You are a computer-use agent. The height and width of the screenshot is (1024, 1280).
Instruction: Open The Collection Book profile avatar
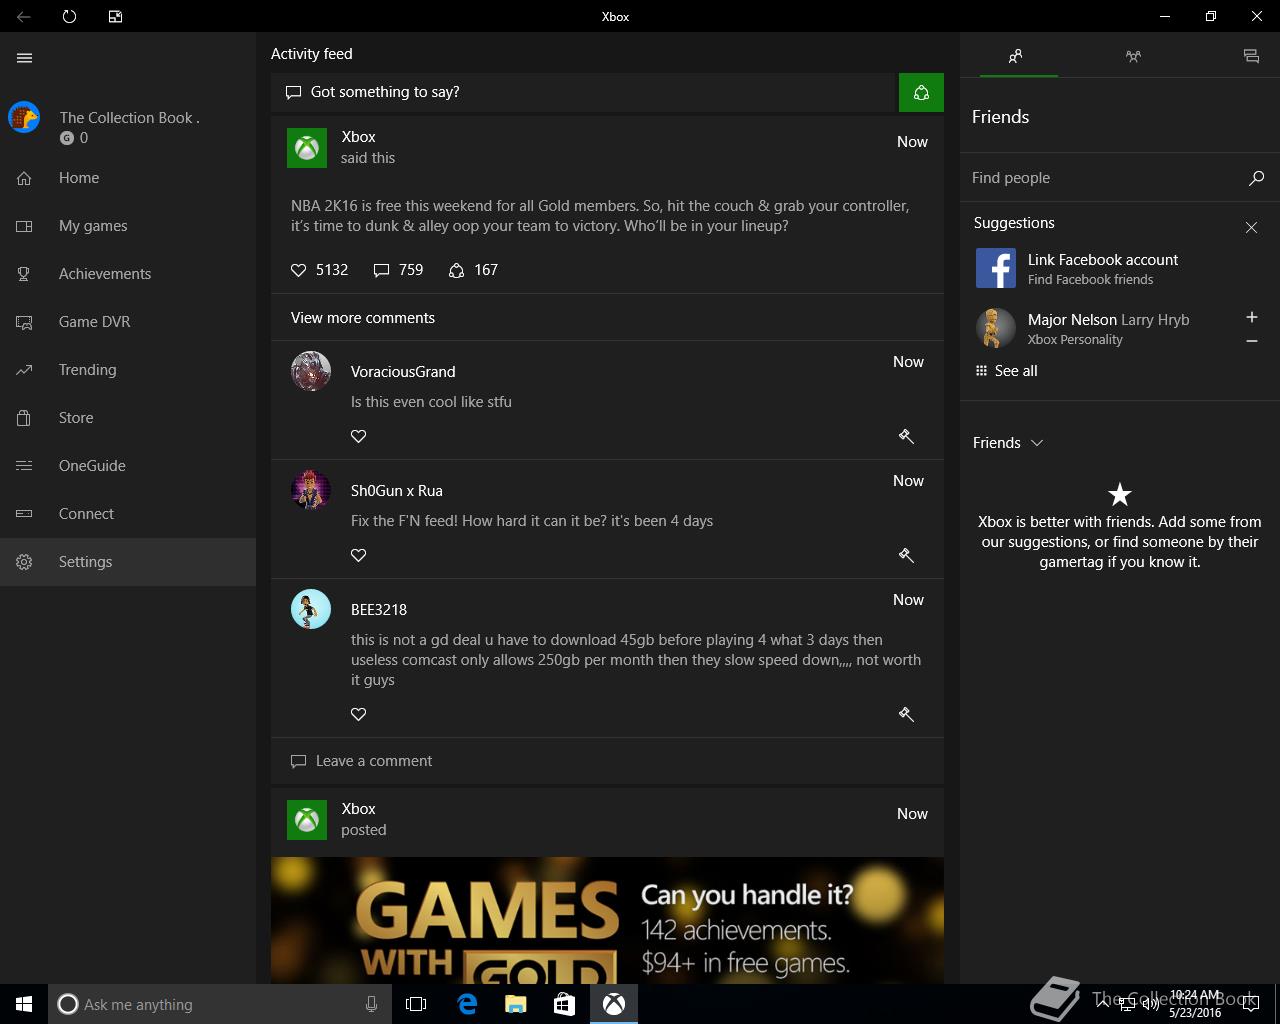click(x=24, y=117)
